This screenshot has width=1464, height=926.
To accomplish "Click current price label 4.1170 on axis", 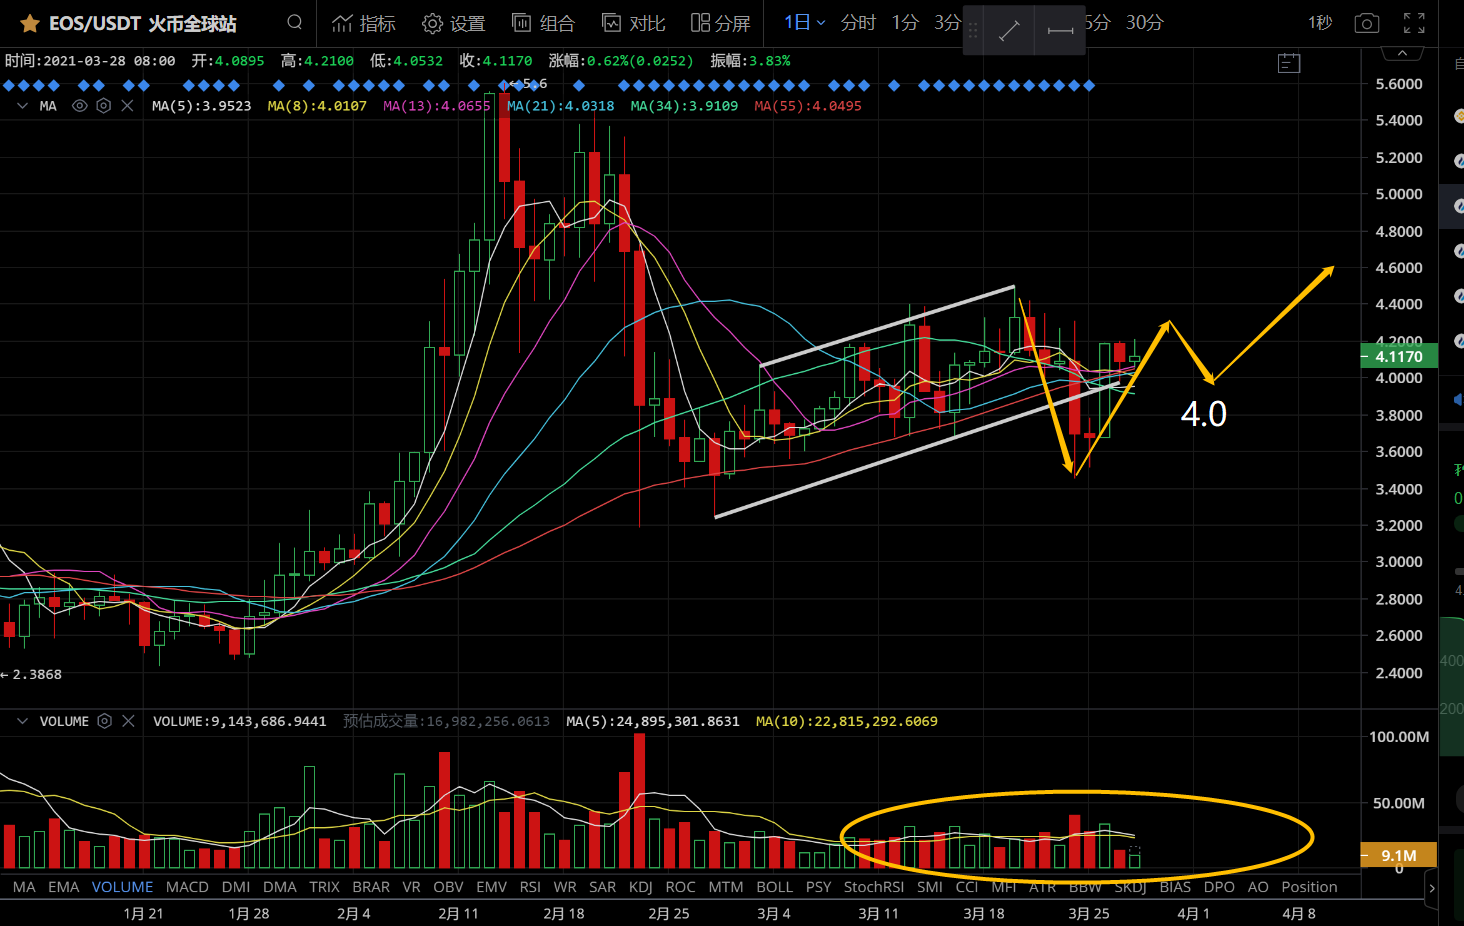I will coord(1400,356).
